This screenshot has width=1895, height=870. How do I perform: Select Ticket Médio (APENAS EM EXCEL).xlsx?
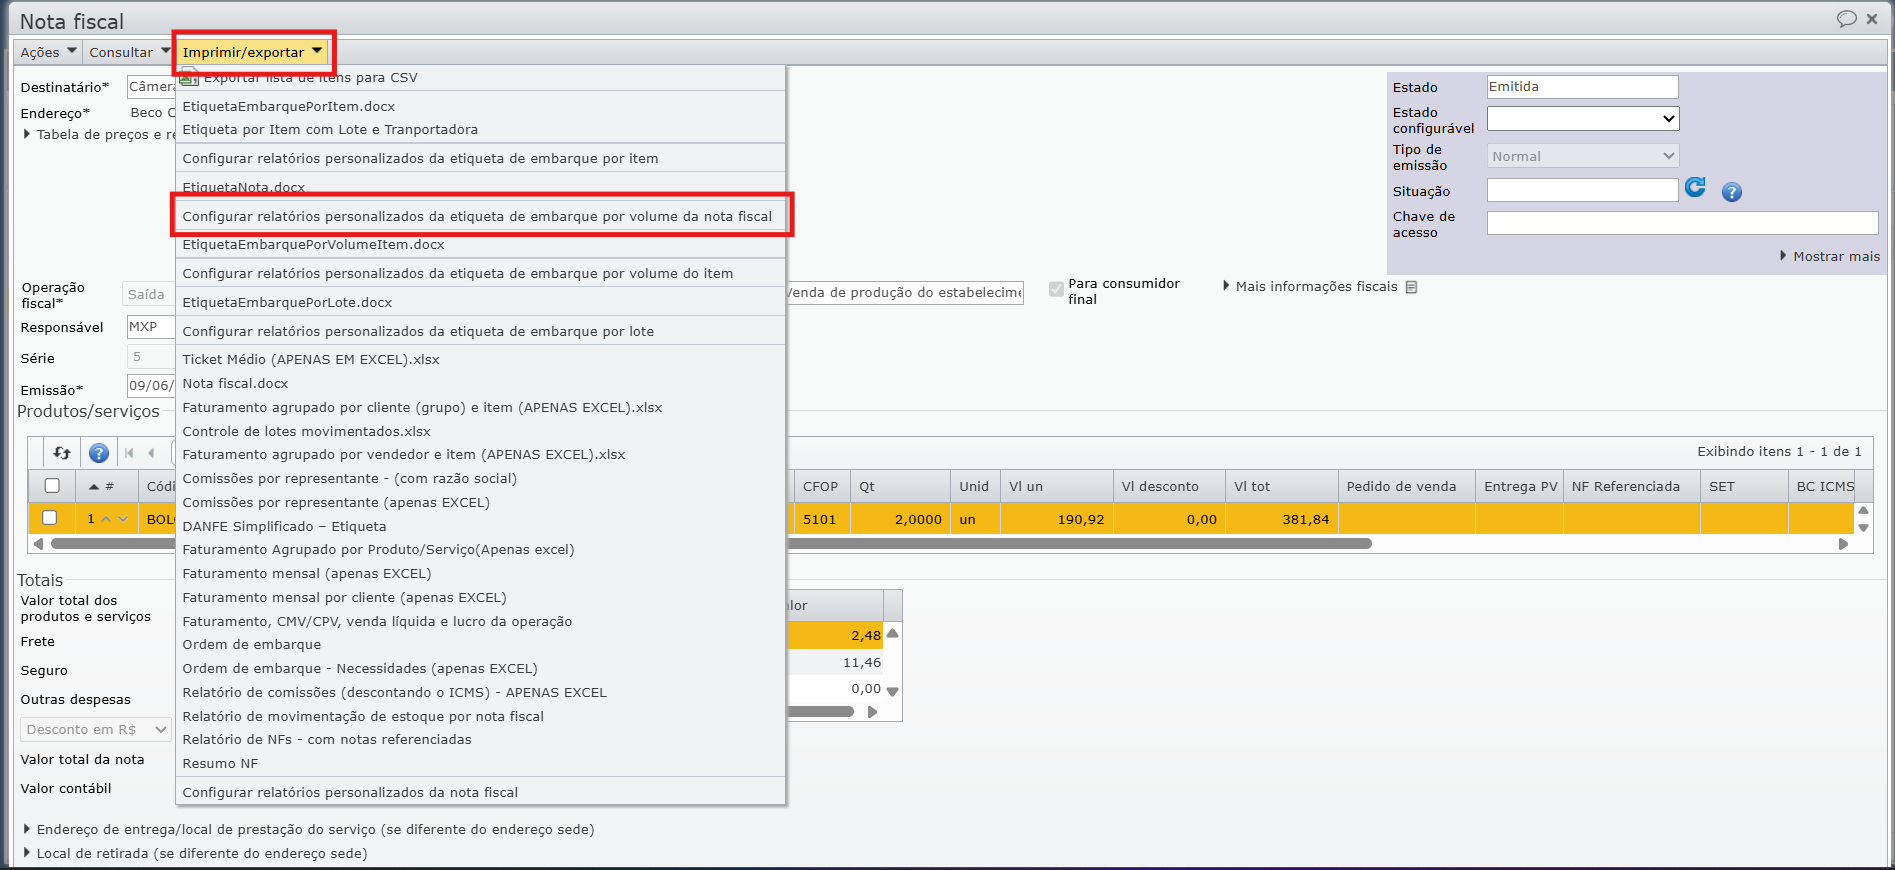[481, 360]
